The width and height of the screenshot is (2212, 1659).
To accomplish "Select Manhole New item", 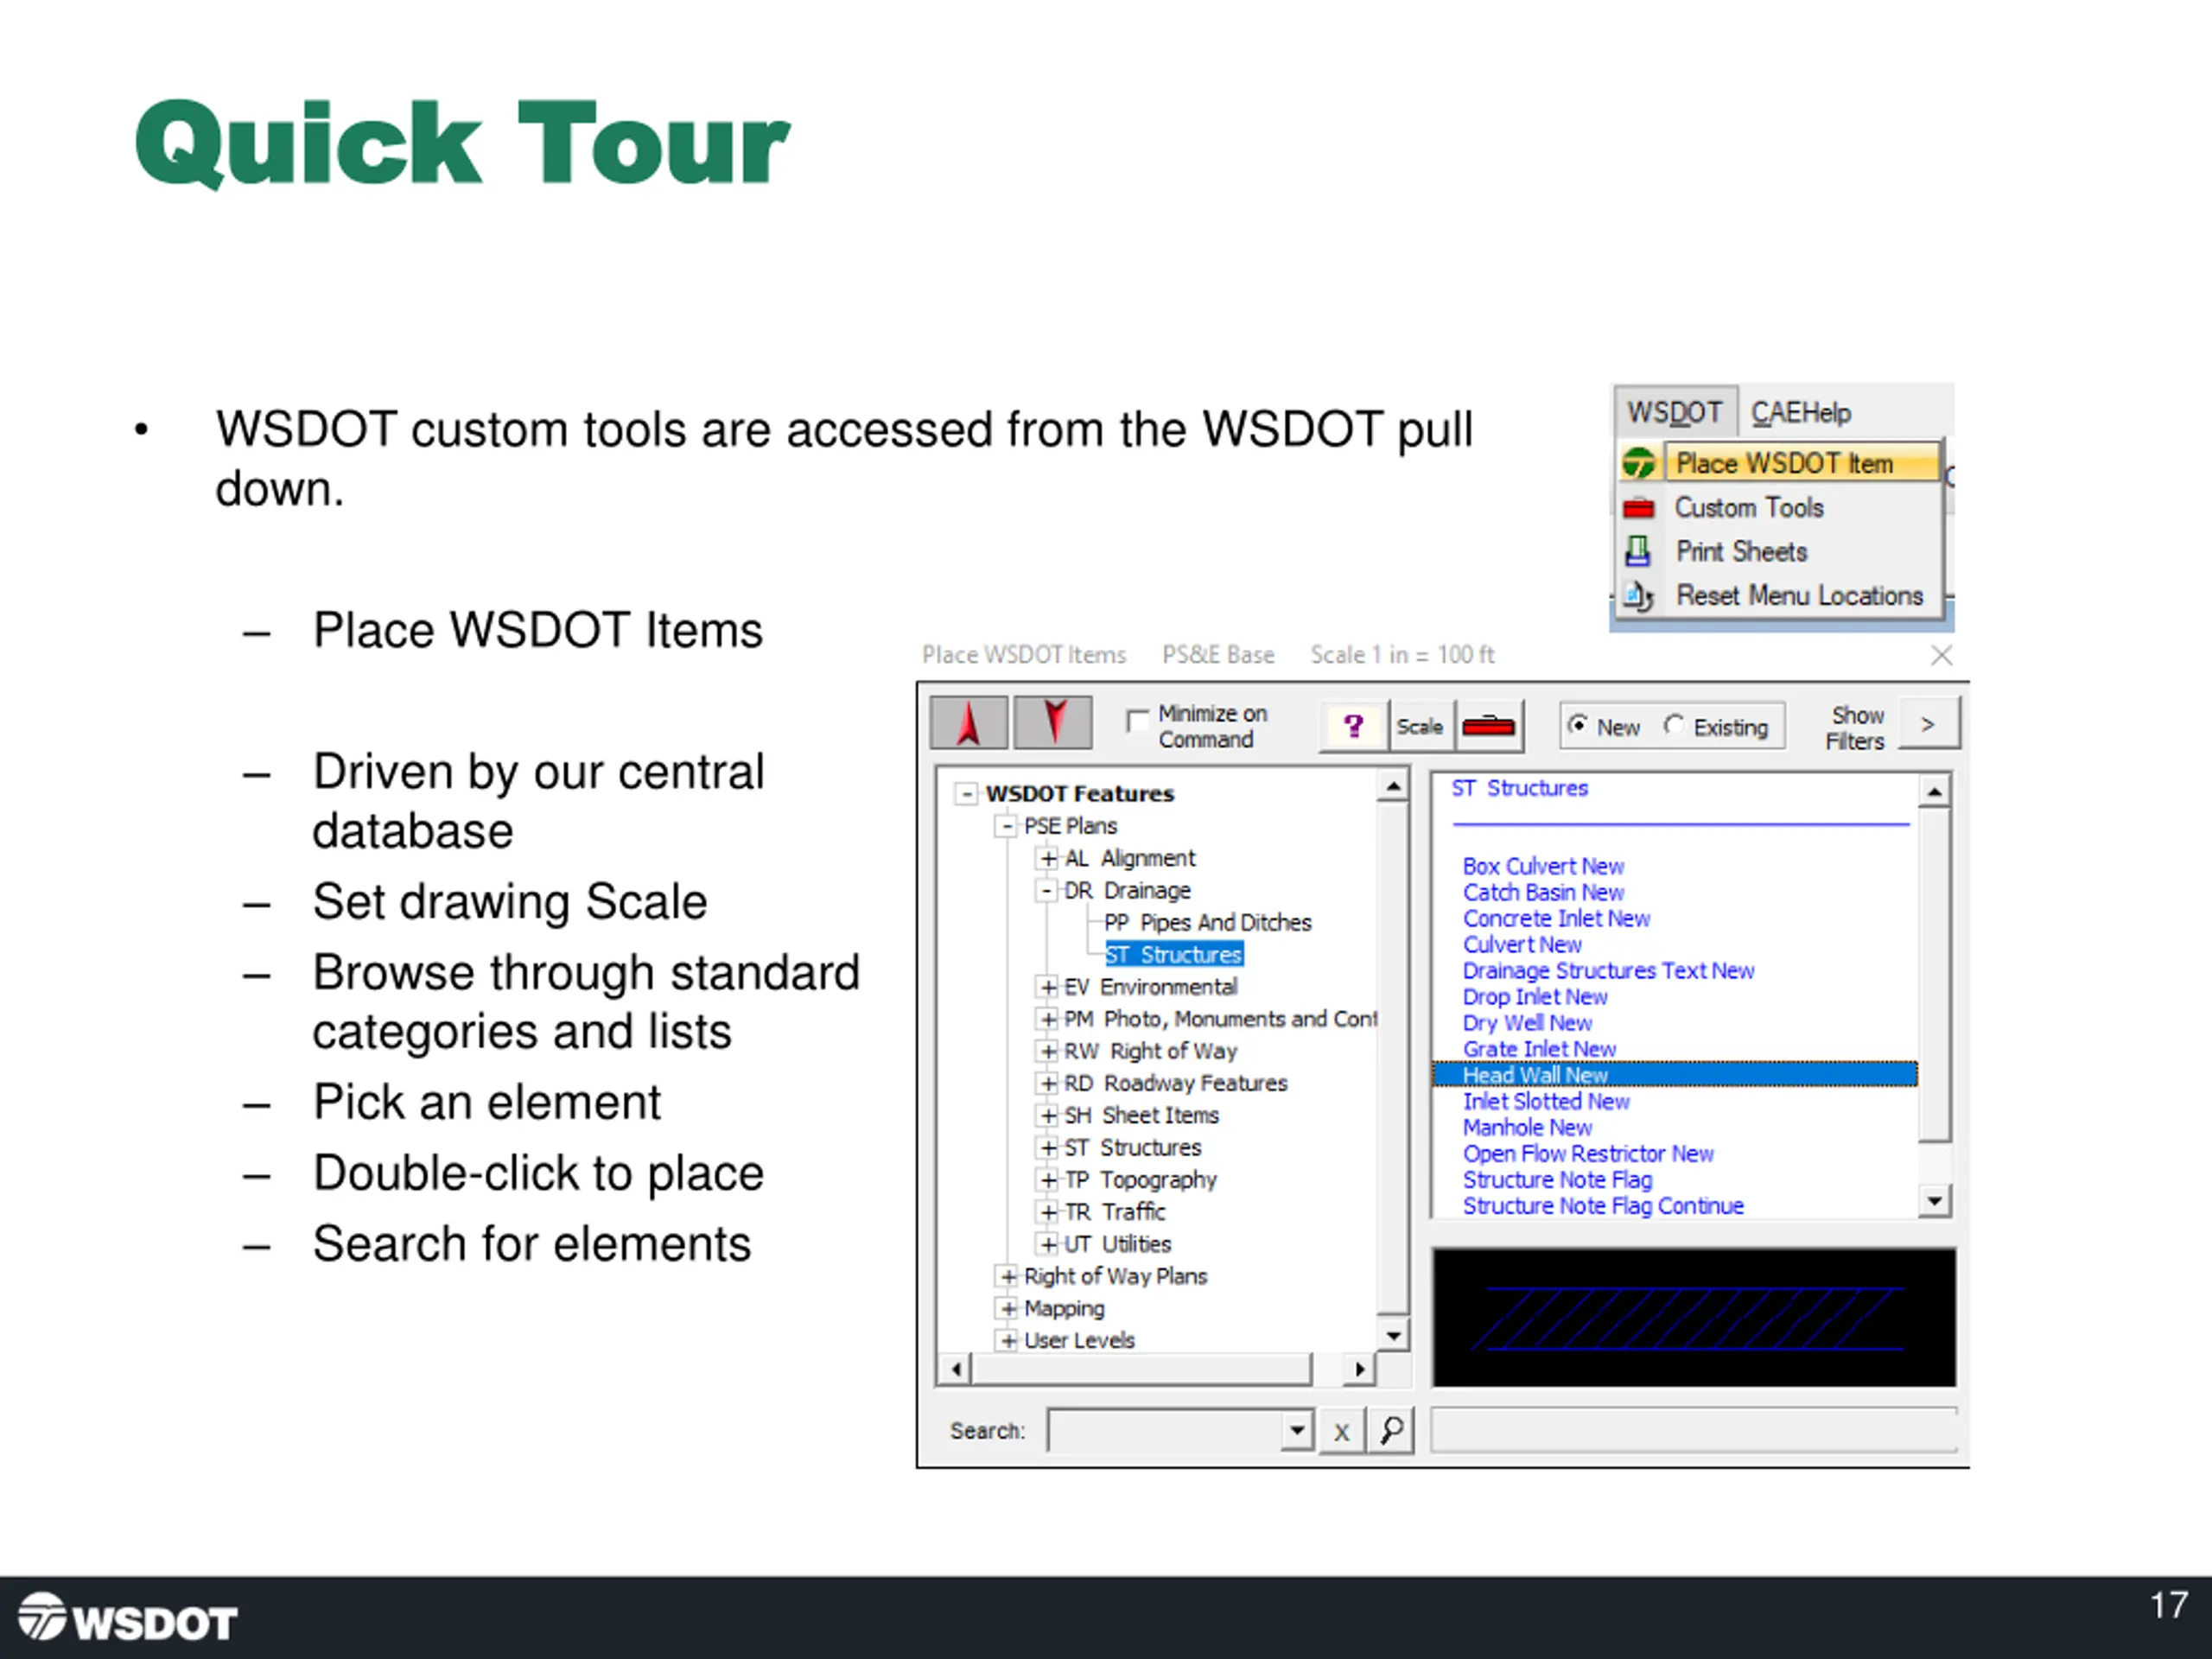I will click(x=1527, y=1127).
